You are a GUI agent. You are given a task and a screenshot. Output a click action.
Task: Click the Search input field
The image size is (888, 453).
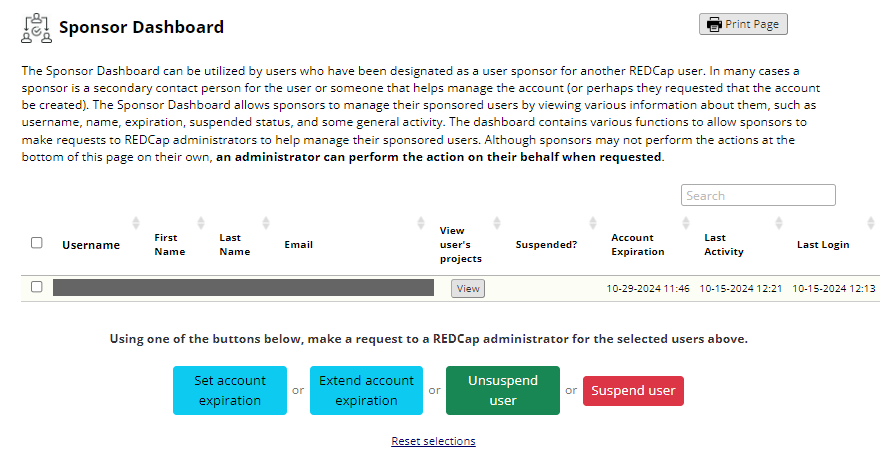point(758,195)
